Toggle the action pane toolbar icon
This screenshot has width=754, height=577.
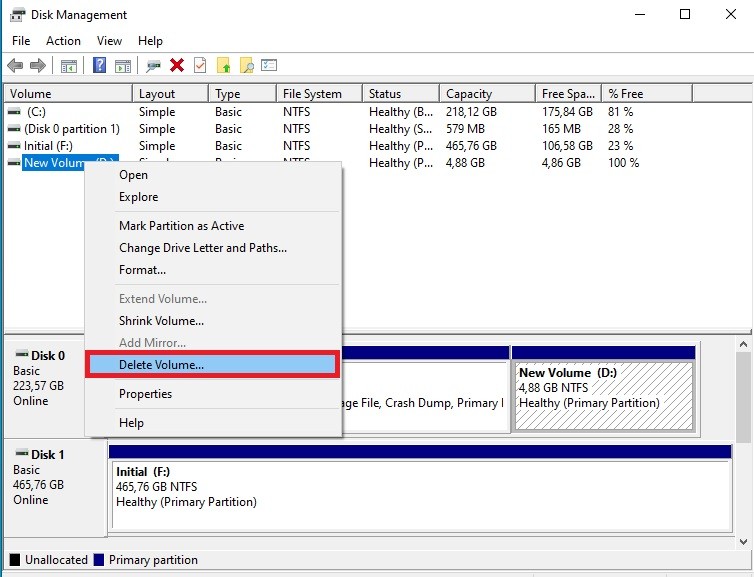click(x=123, y=66)
